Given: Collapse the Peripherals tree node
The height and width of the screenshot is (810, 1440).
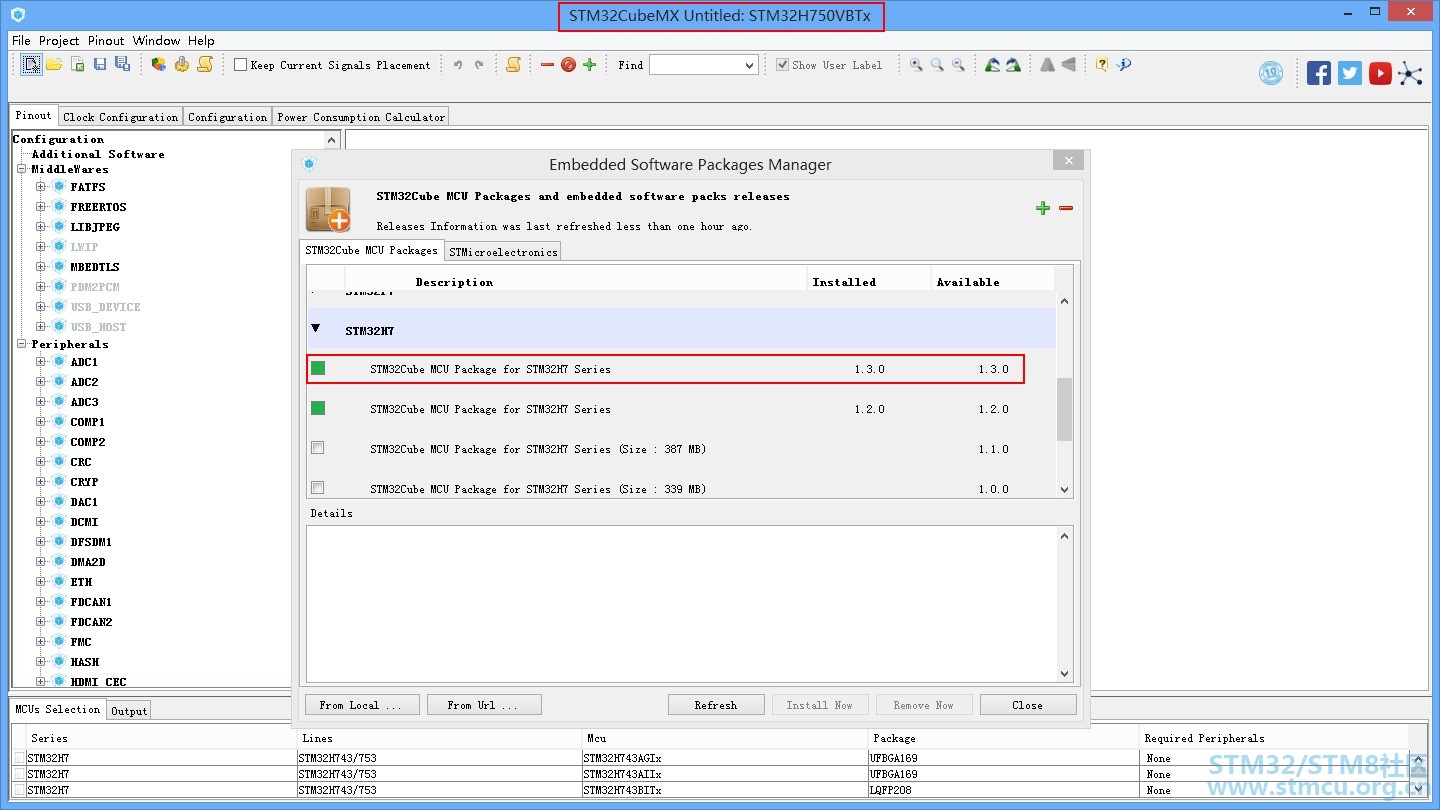Looking at the screenshot, I should tap(21, 344).
